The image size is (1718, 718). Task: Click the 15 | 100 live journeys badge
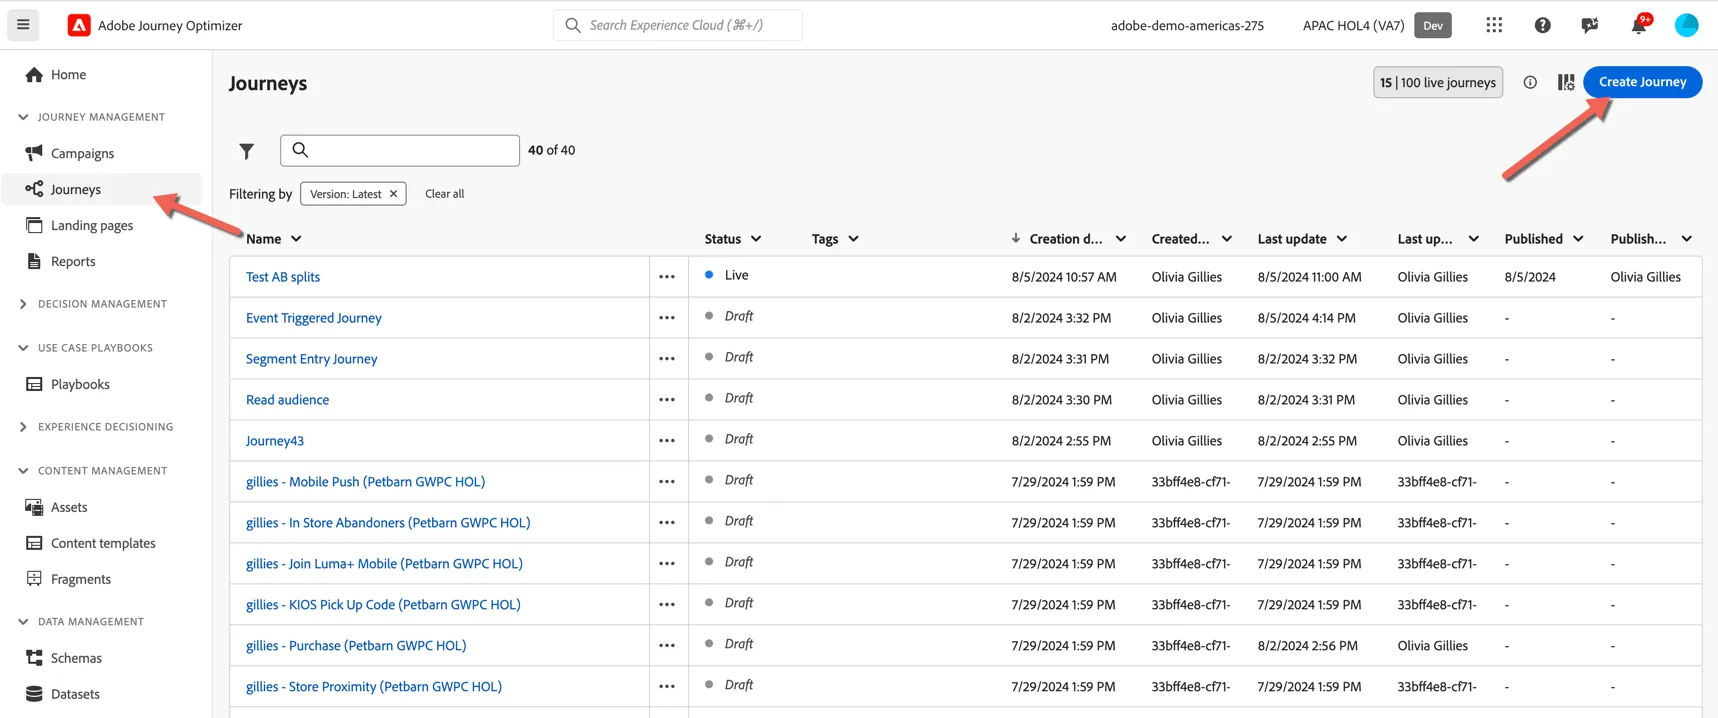(x=1438, y=82)
